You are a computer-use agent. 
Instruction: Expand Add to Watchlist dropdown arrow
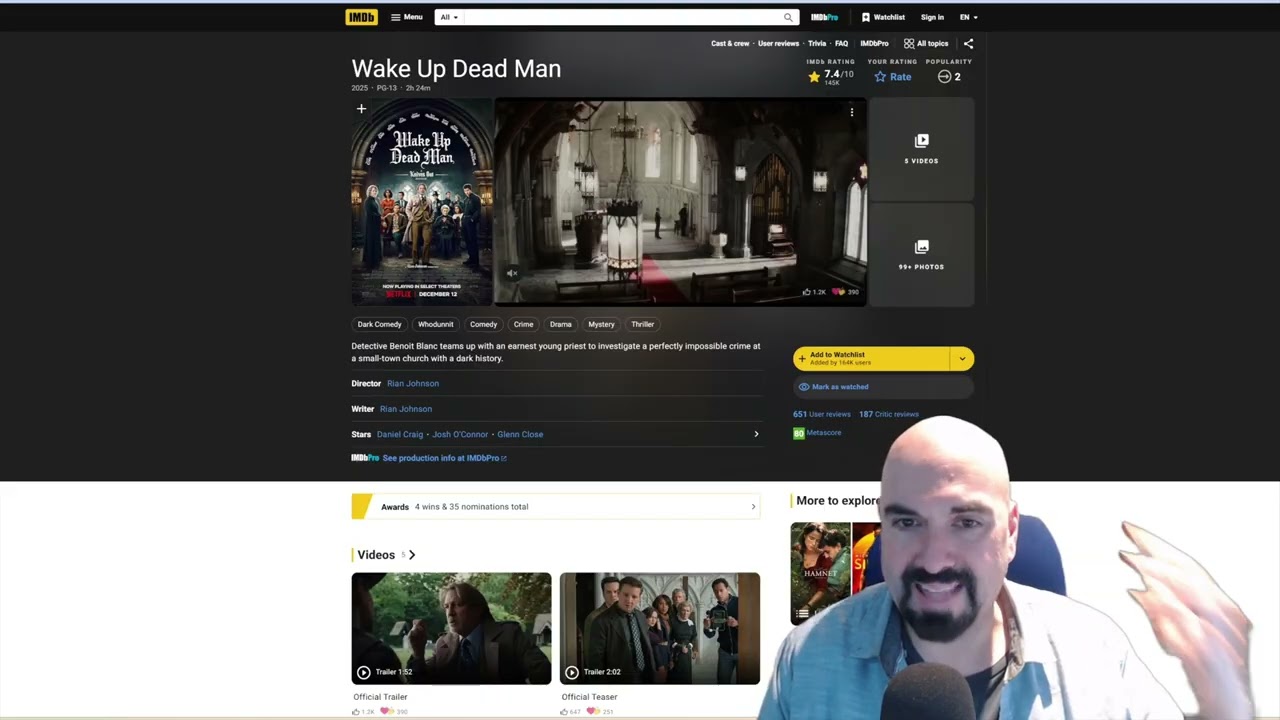(x=962, y=358)
